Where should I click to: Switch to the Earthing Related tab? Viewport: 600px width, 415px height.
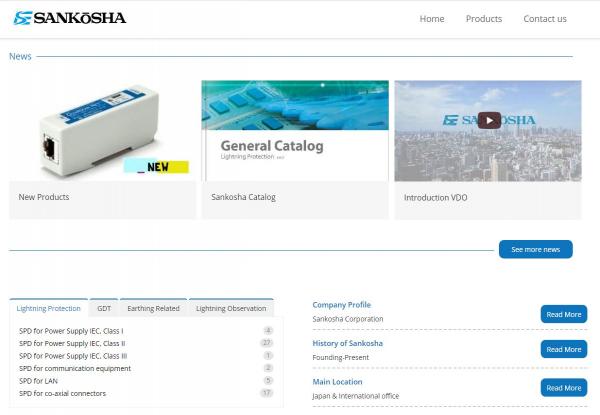tap(153, 308)
